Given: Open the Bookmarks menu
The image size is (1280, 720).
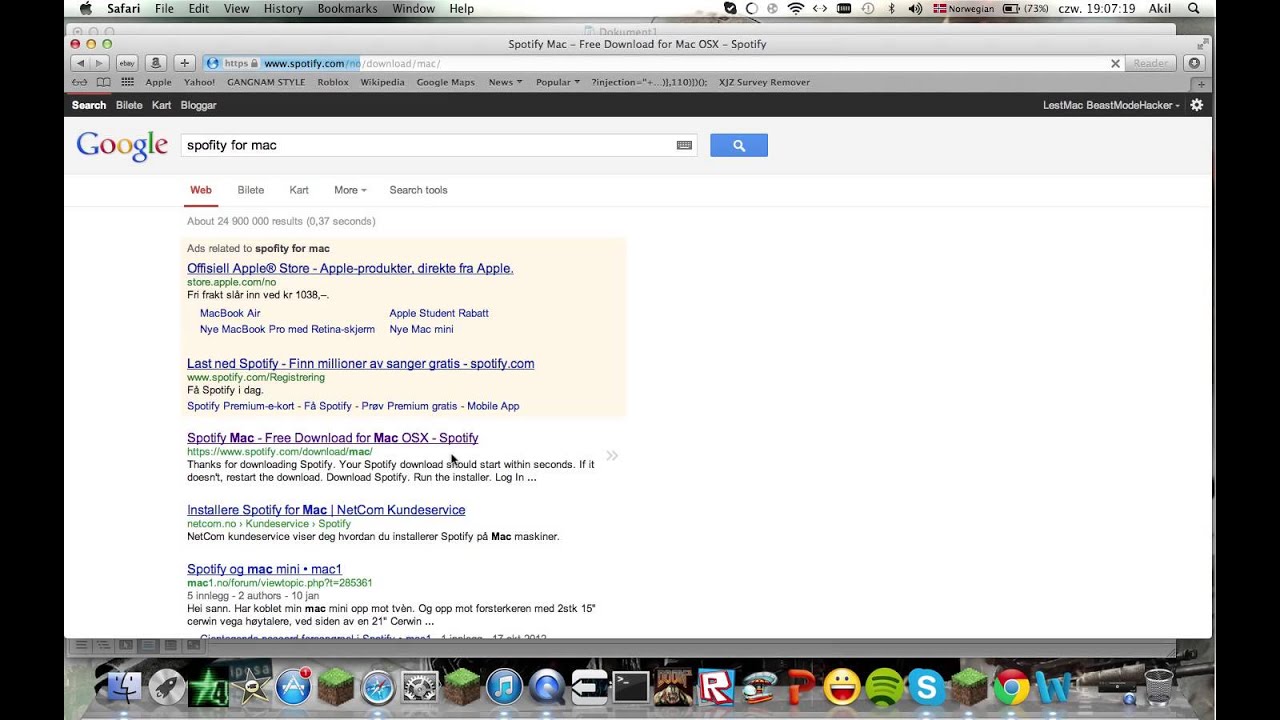Looking at the screenshot, I should click(347, 8).
